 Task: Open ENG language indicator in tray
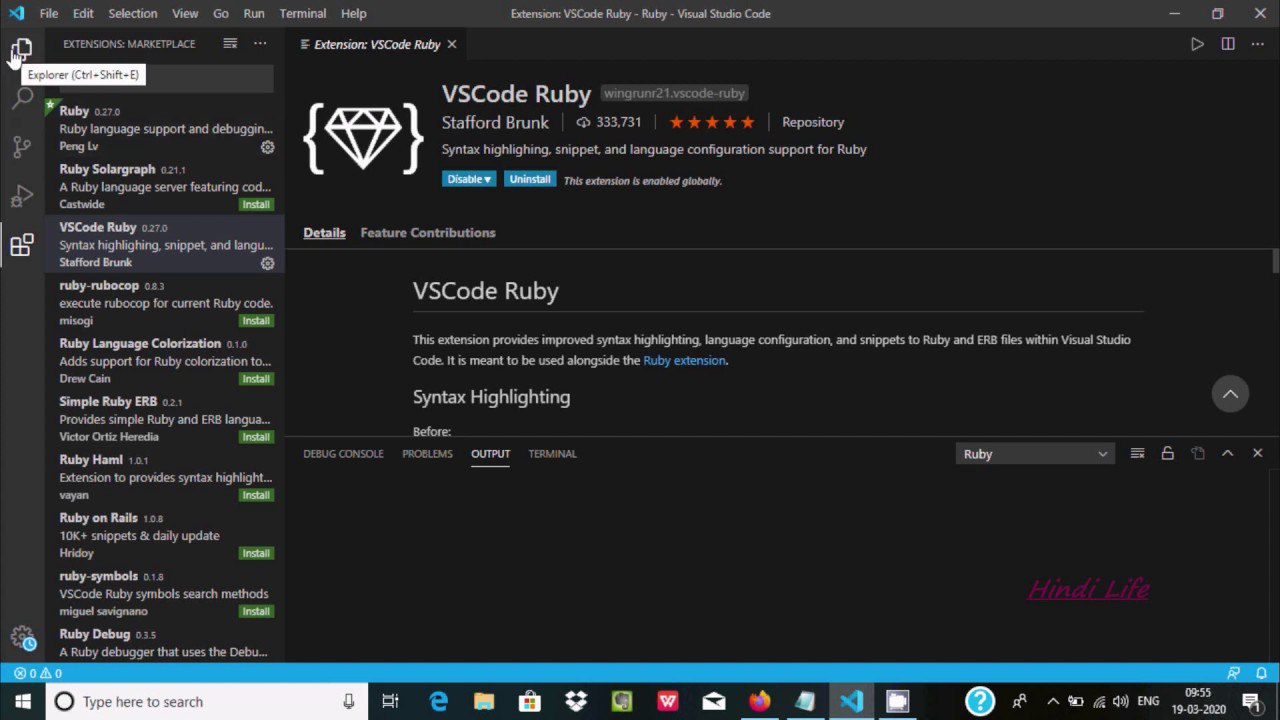pyautogui.click(x=1148, y=701)
